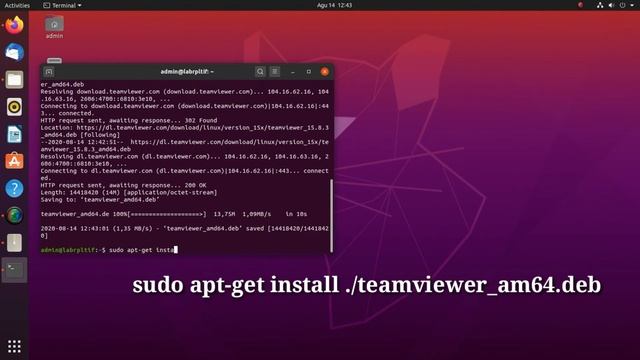The width and height of the screenshot is (640, 360).
Task: Click the red recording indicator in top bar
Action: 580,5
